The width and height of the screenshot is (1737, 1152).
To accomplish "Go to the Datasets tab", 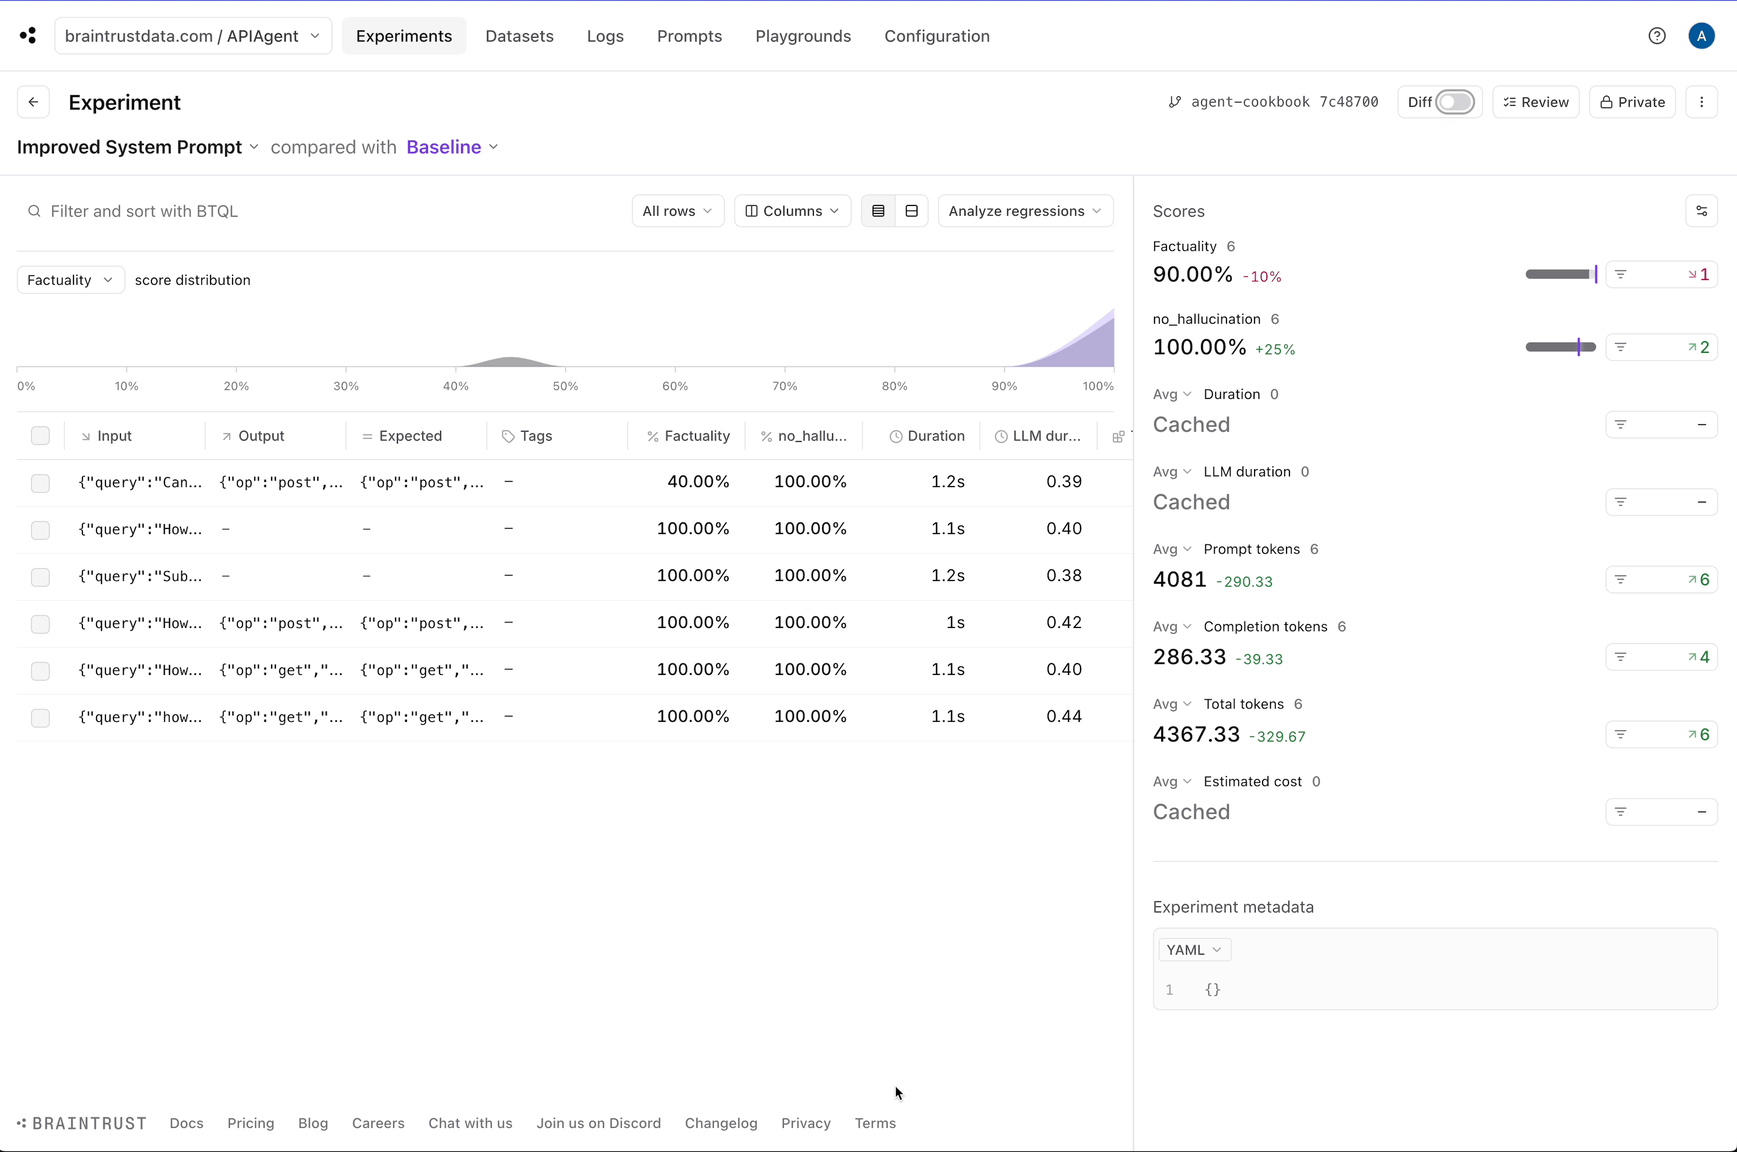I will pos(519,36).
